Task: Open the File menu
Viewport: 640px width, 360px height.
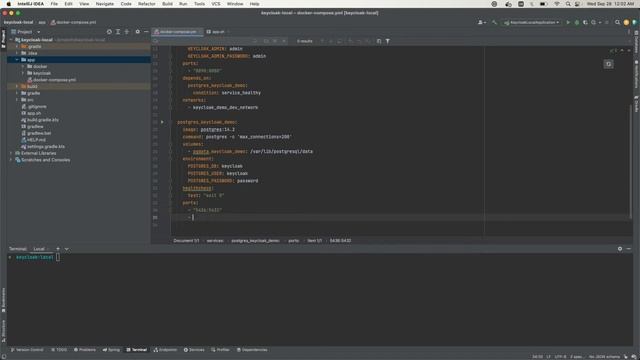Action: (54, 4)
